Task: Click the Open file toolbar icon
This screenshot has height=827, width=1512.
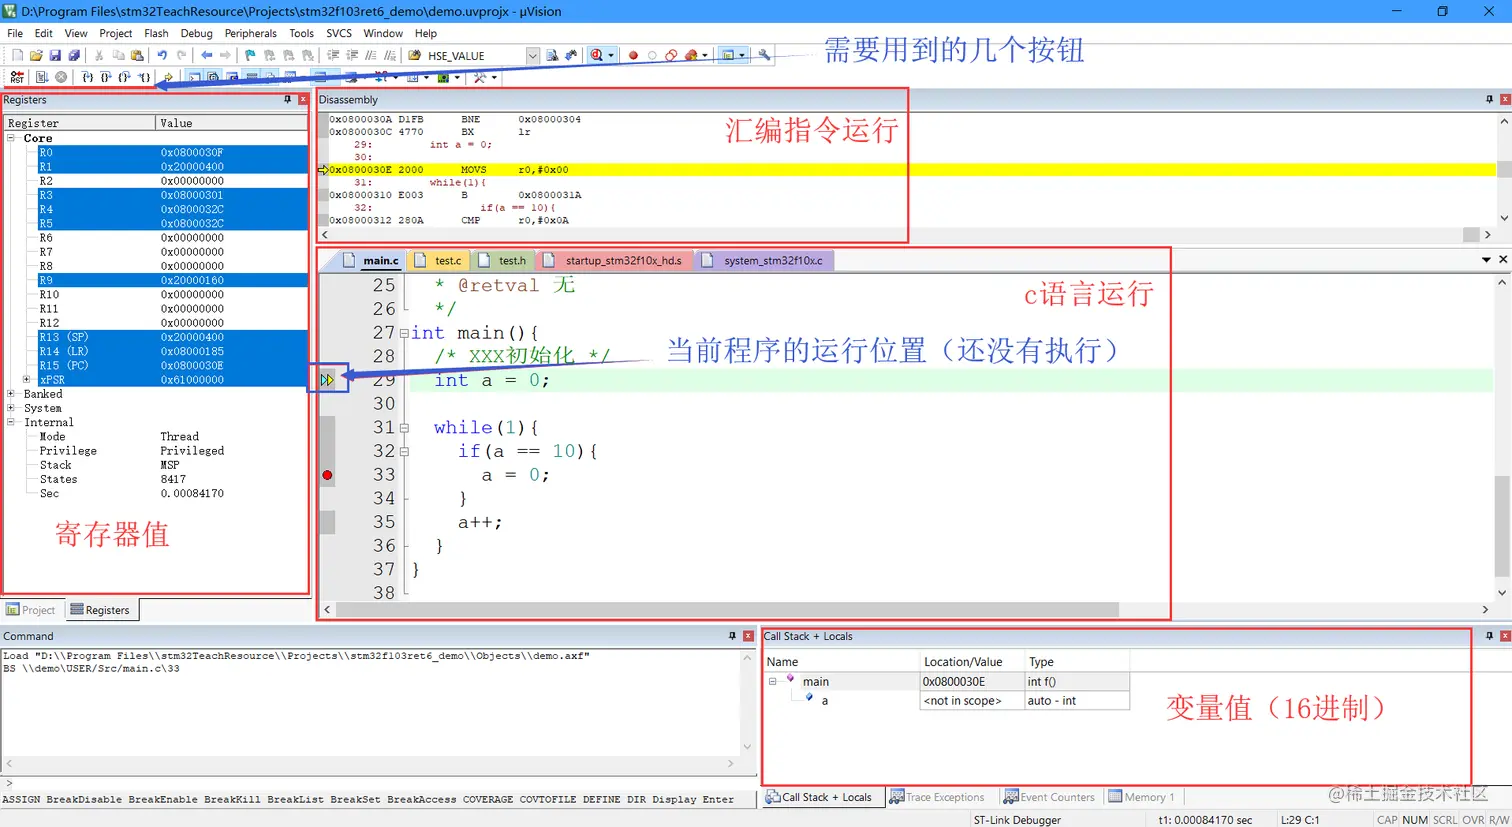Action: click(36, 56)
